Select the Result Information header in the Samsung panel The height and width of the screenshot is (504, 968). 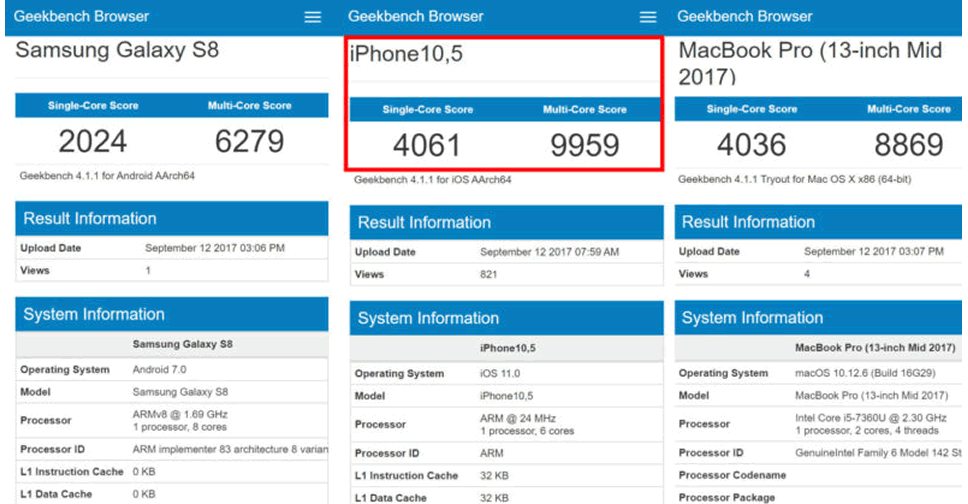click(90, 218)
